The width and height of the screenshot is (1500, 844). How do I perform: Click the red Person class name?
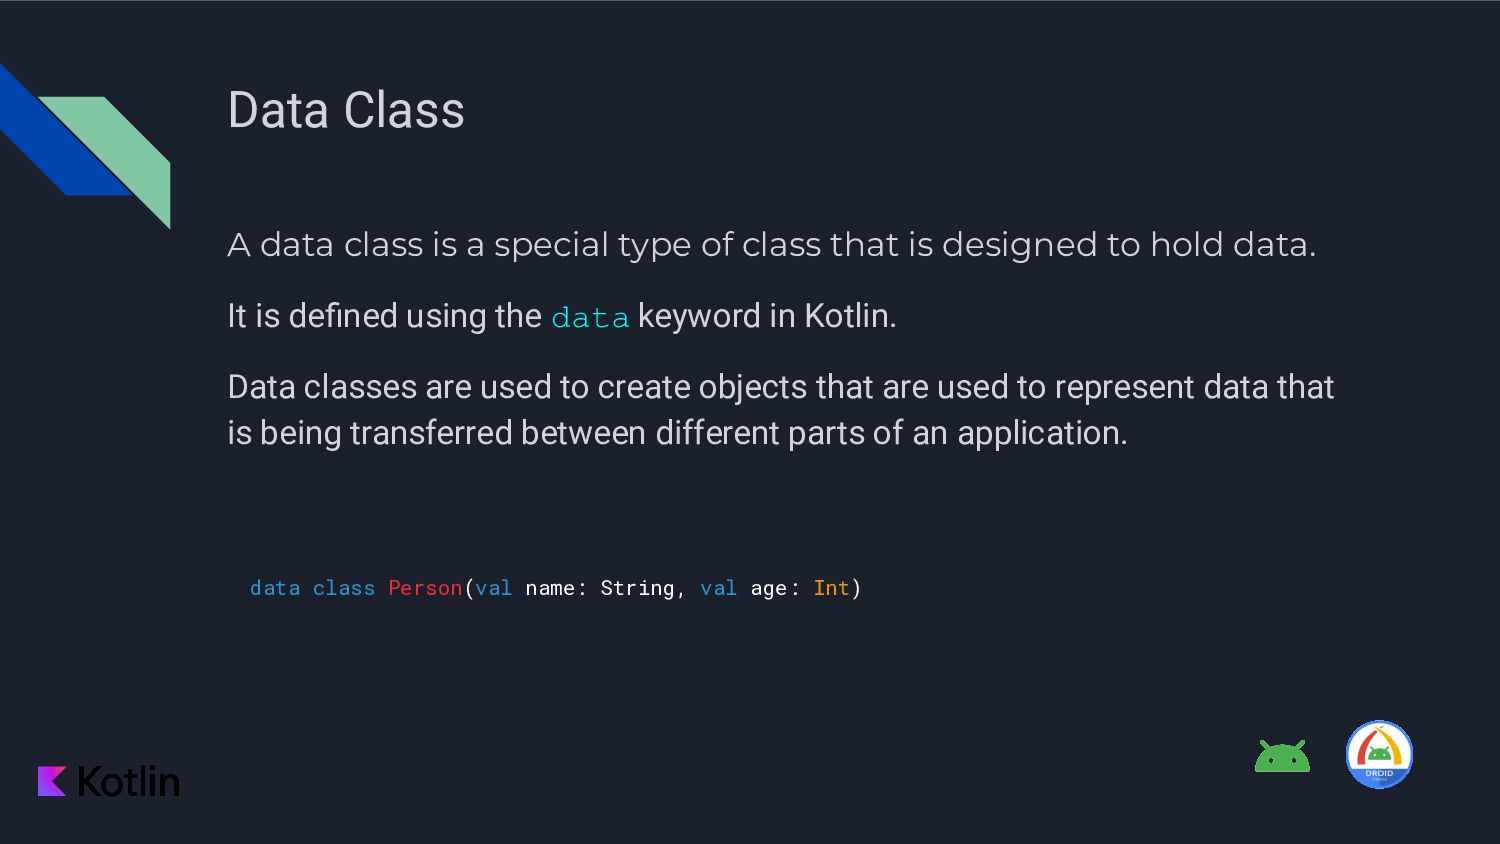[x=425, y=588]
